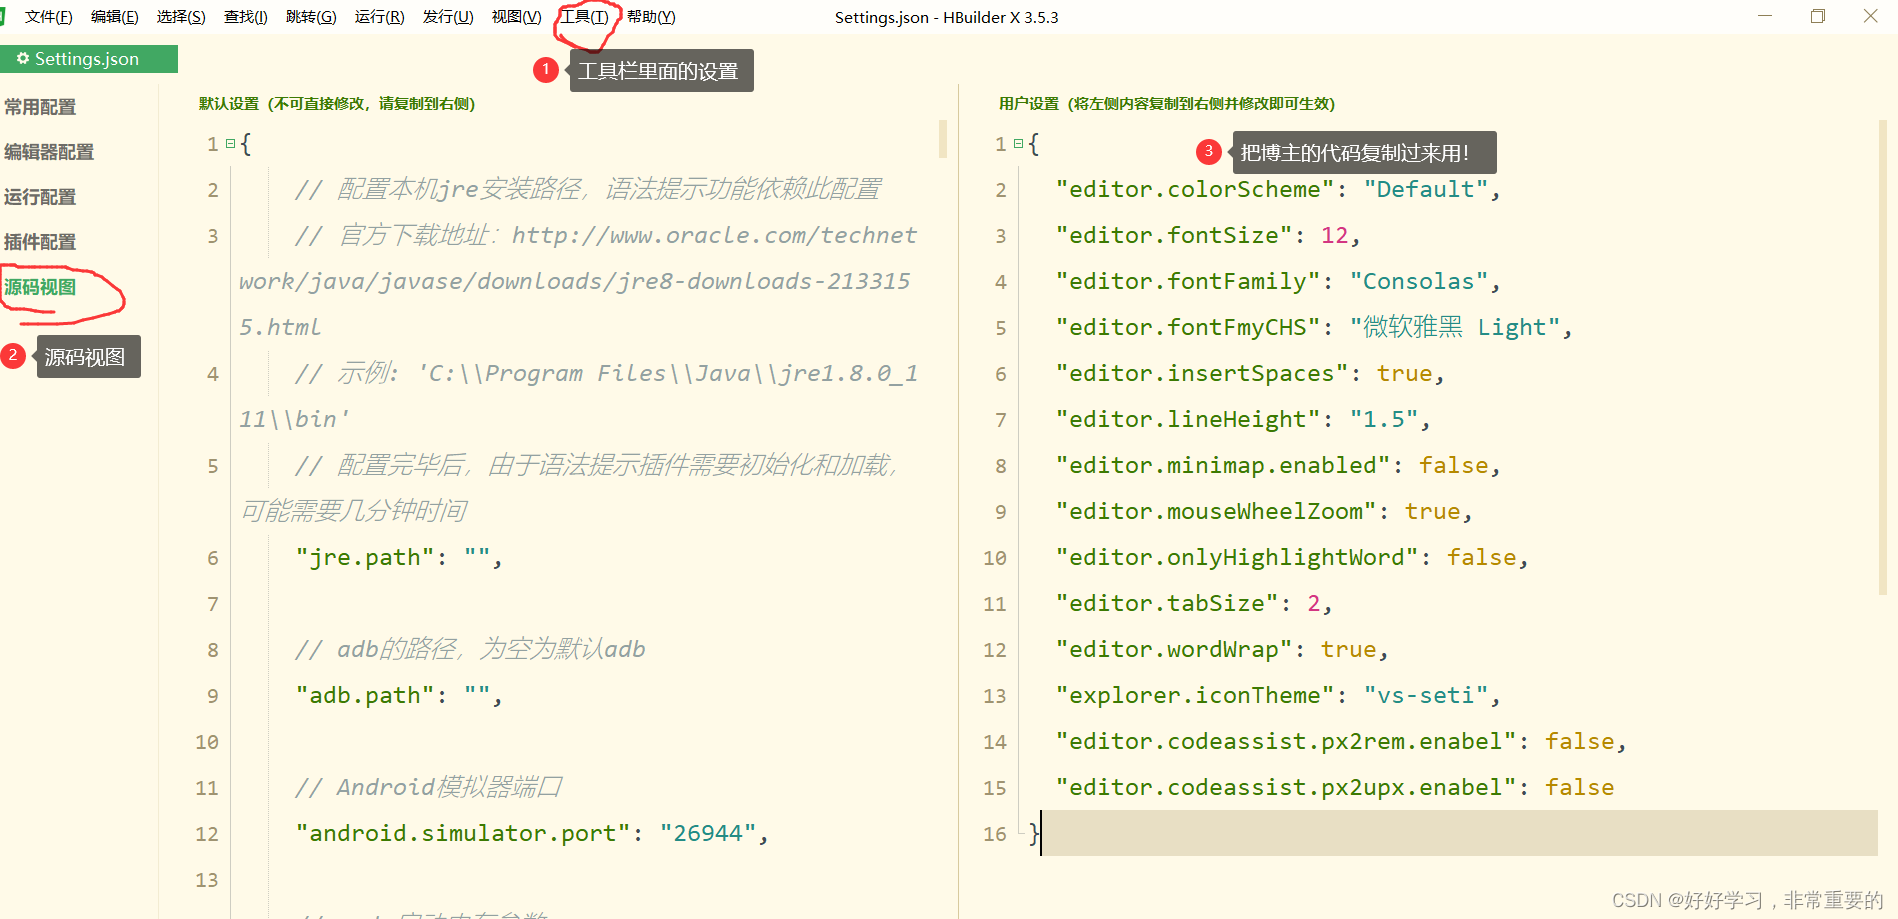Click the "editor.onlyHighlightWord" key
This screenshot has height=919, width=1898.
click(1237, 558)
